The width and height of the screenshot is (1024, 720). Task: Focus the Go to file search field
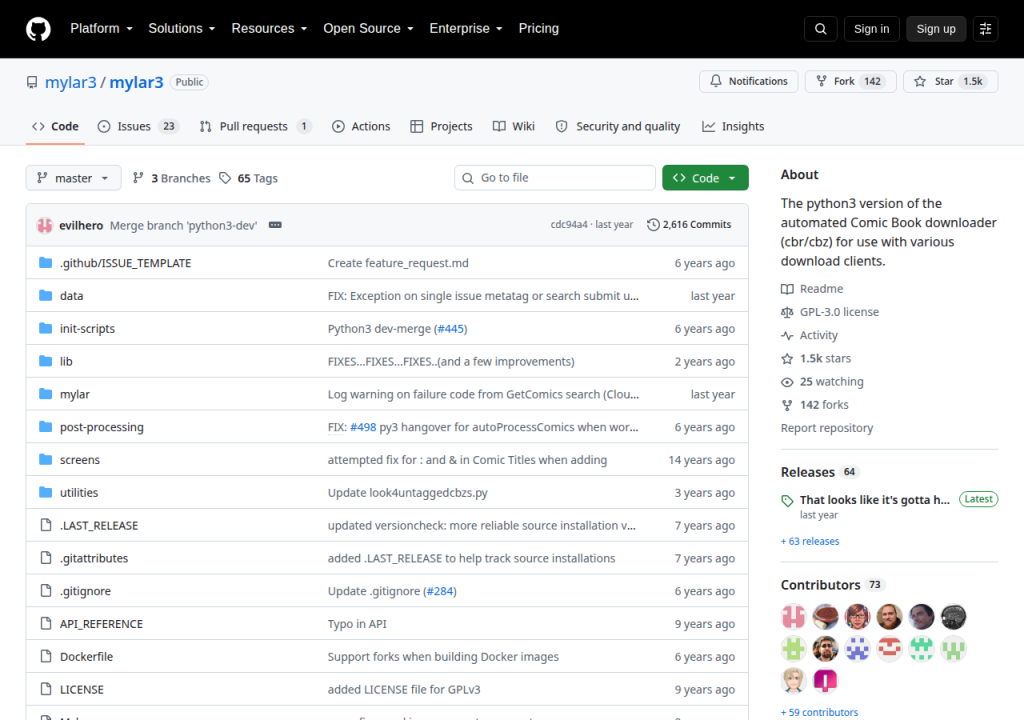pyautogui.click(x=554, y=178)
